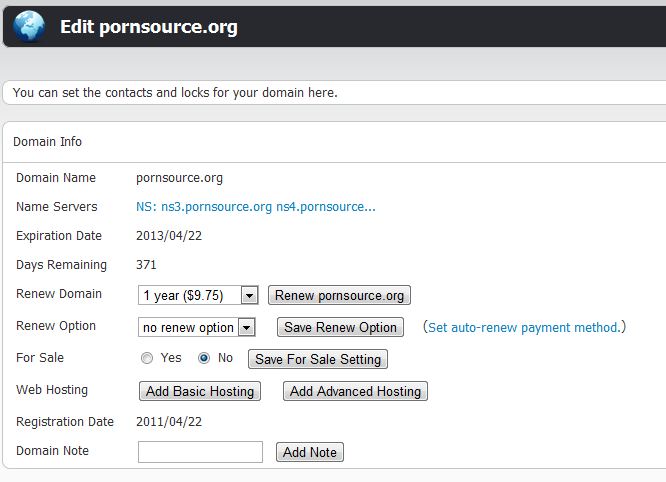
Task: Click the Save For Sale Setting button
Action: coord(317,359)
